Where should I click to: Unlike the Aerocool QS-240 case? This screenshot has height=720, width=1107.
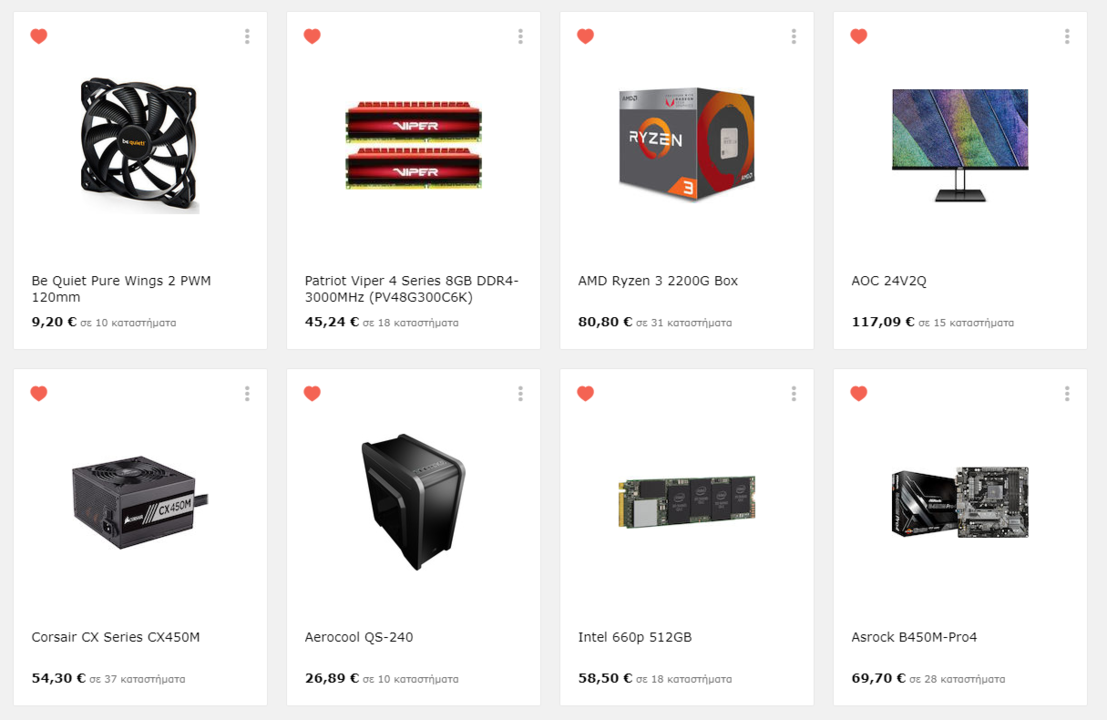(312, 393)
